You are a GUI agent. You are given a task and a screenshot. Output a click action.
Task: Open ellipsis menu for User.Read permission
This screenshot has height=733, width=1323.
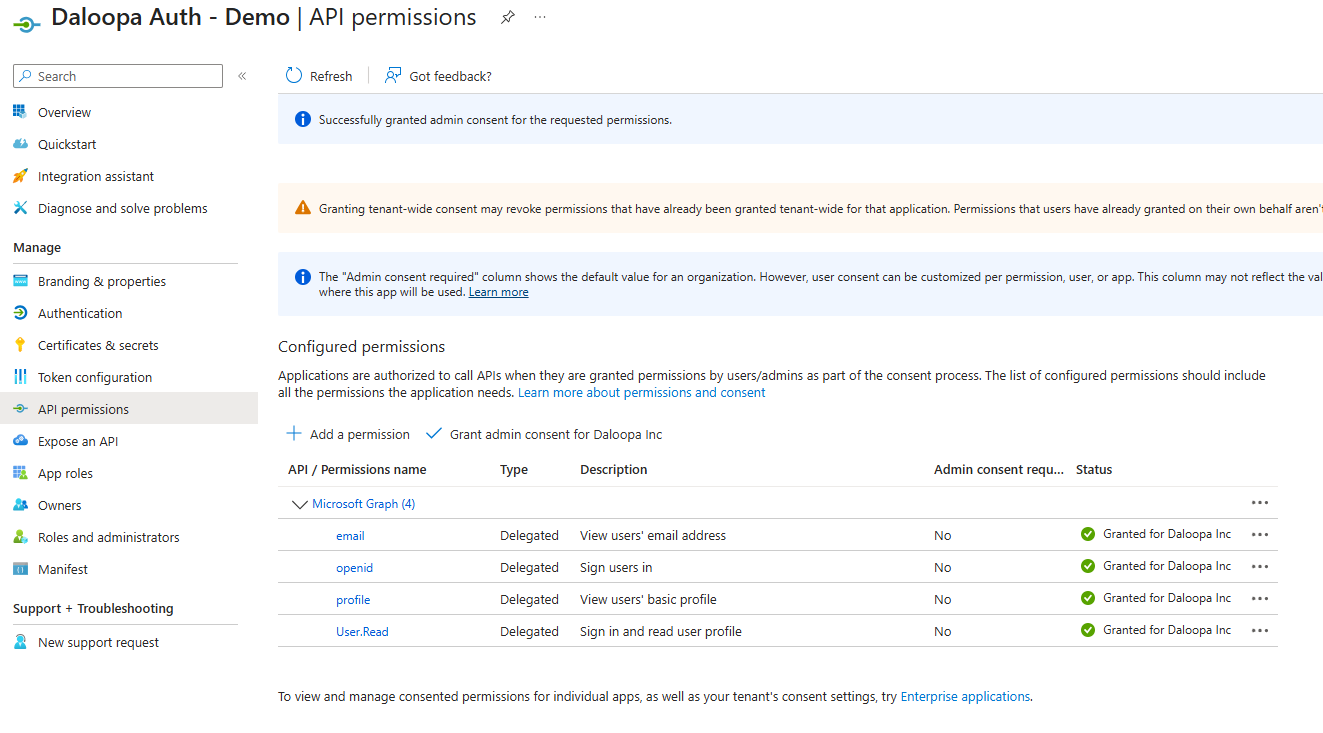click(1260, 631)
